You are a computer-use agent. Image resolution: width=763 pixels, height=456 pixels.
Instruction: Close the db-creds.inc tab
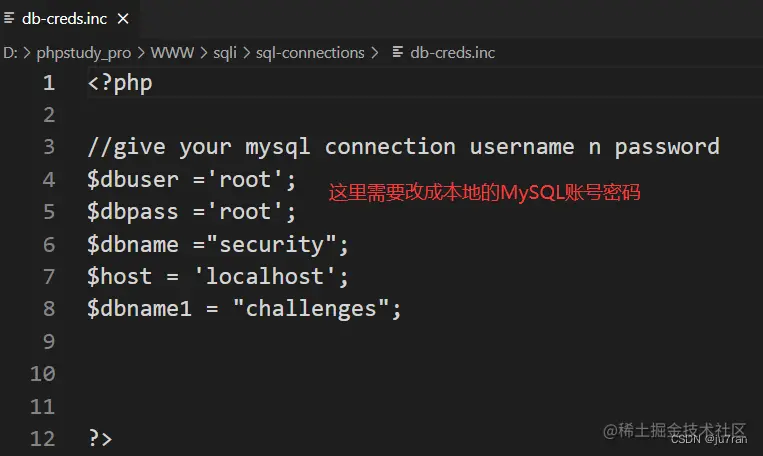123,19
